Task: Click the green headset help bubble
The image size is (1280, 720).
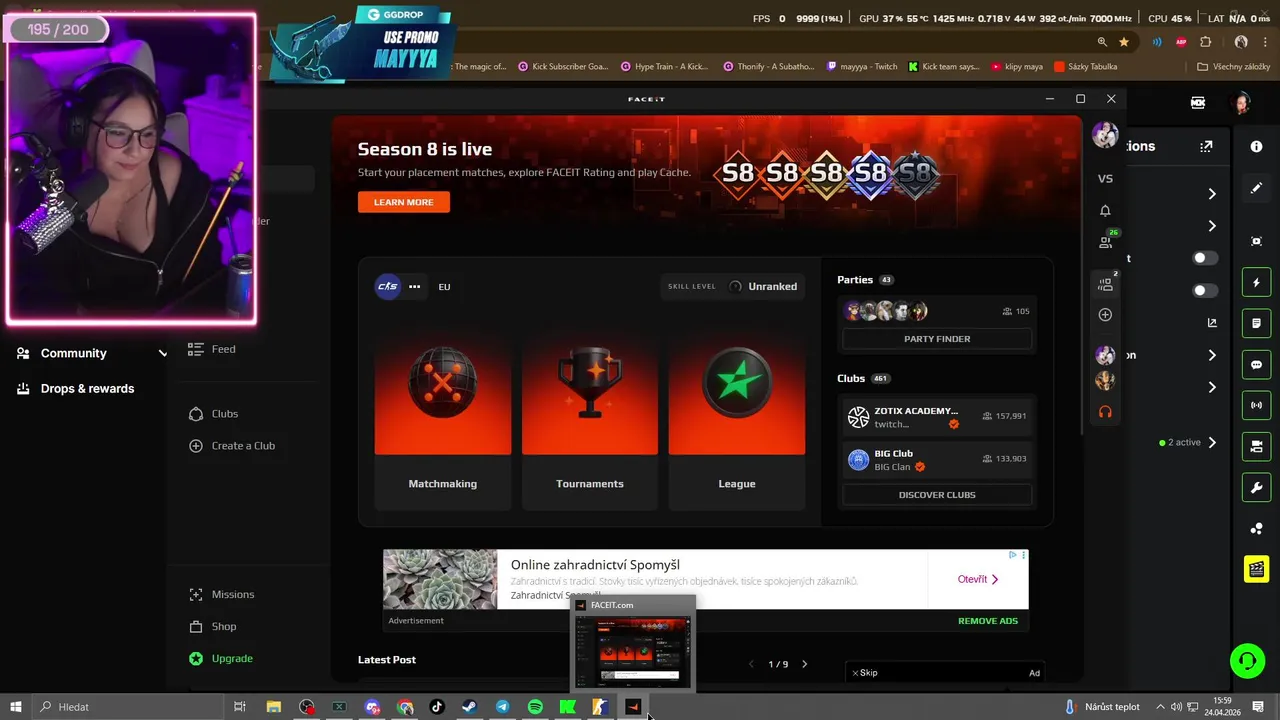Action: [1248, 661]
